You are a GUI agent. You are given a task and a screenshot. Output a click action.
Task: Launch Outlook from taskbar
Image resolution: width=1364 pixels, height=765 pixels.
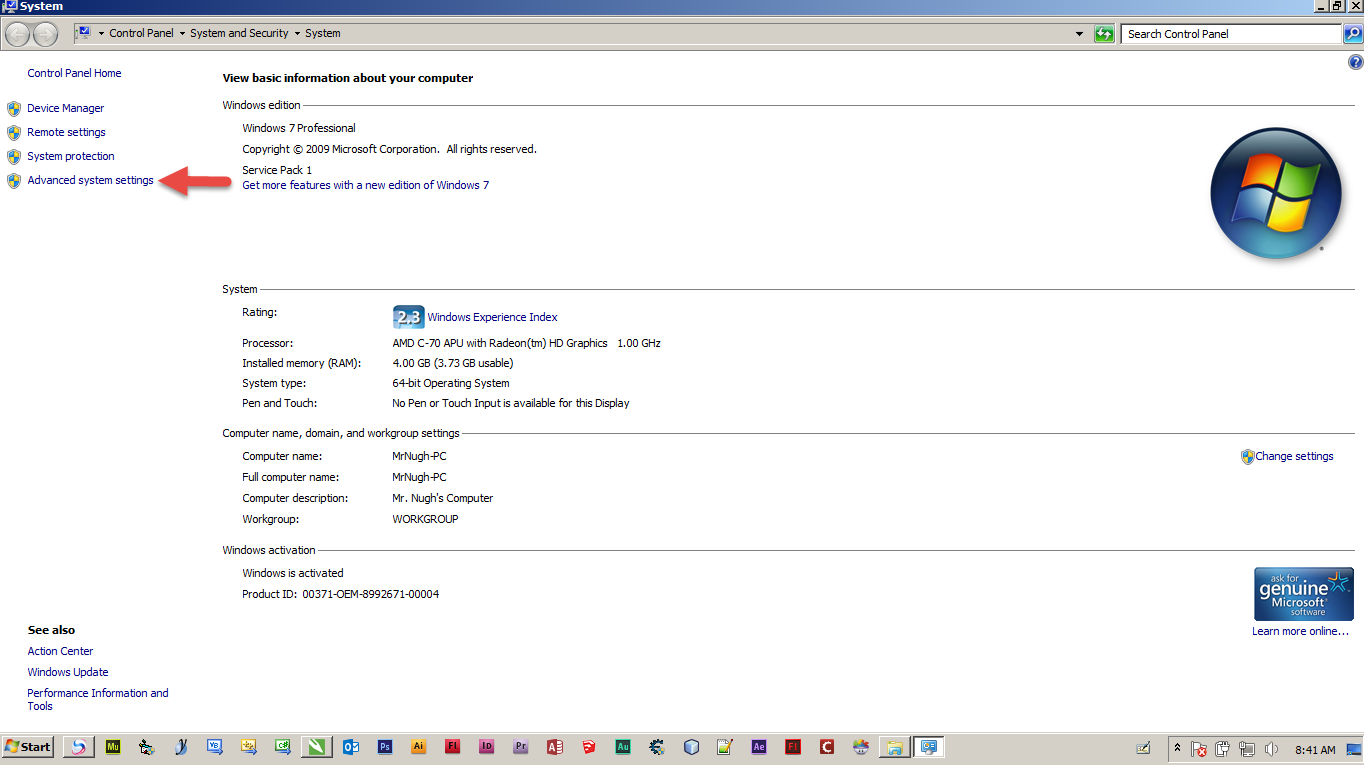(x=351, y=747)
